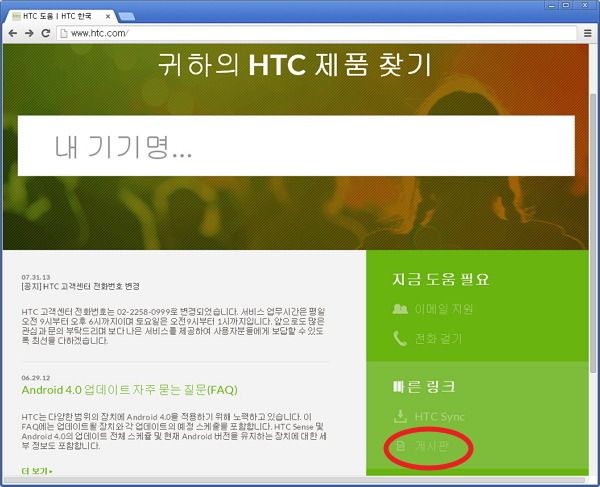
Task: Reload the page with the refresh icon
Action: (x=46, y=33)
